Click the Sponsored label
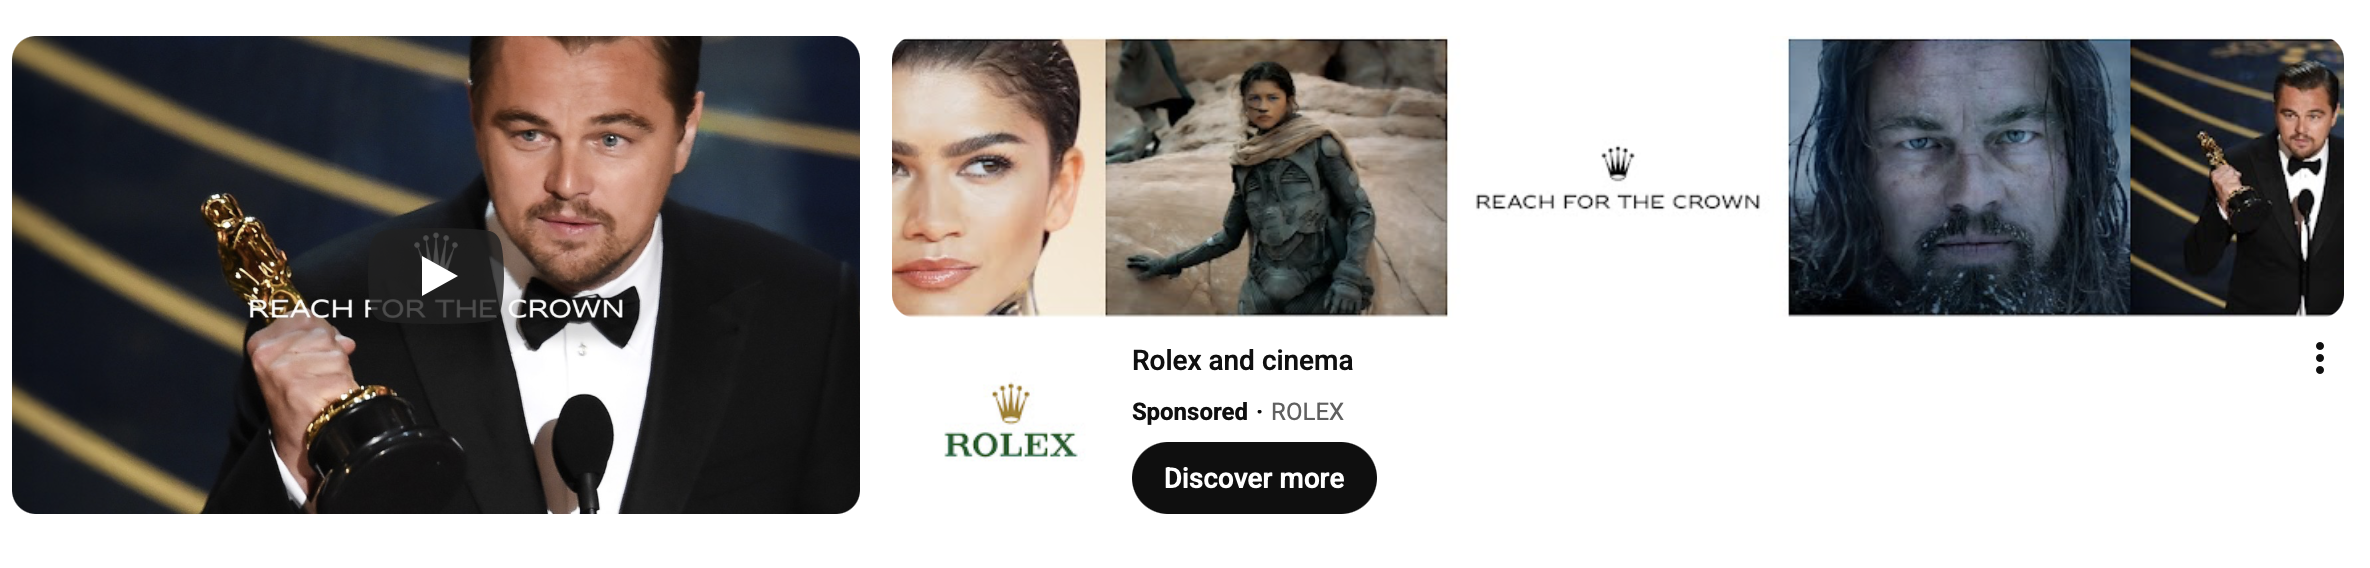 [x=1189, y=412]
